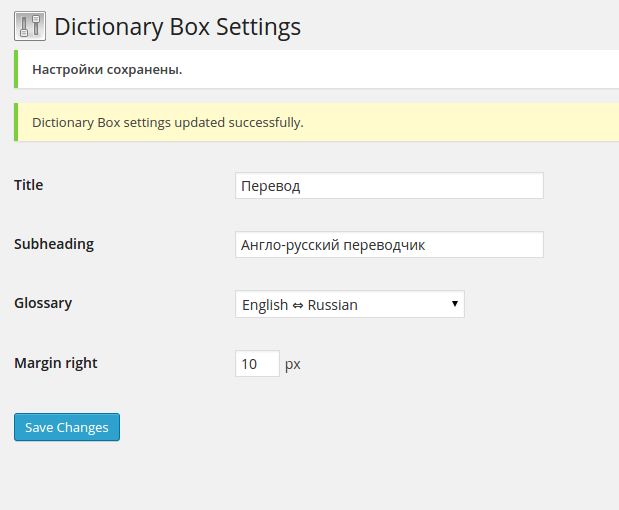
Task: Open the Glossary language dropdown
Action: tap(349, 304)
